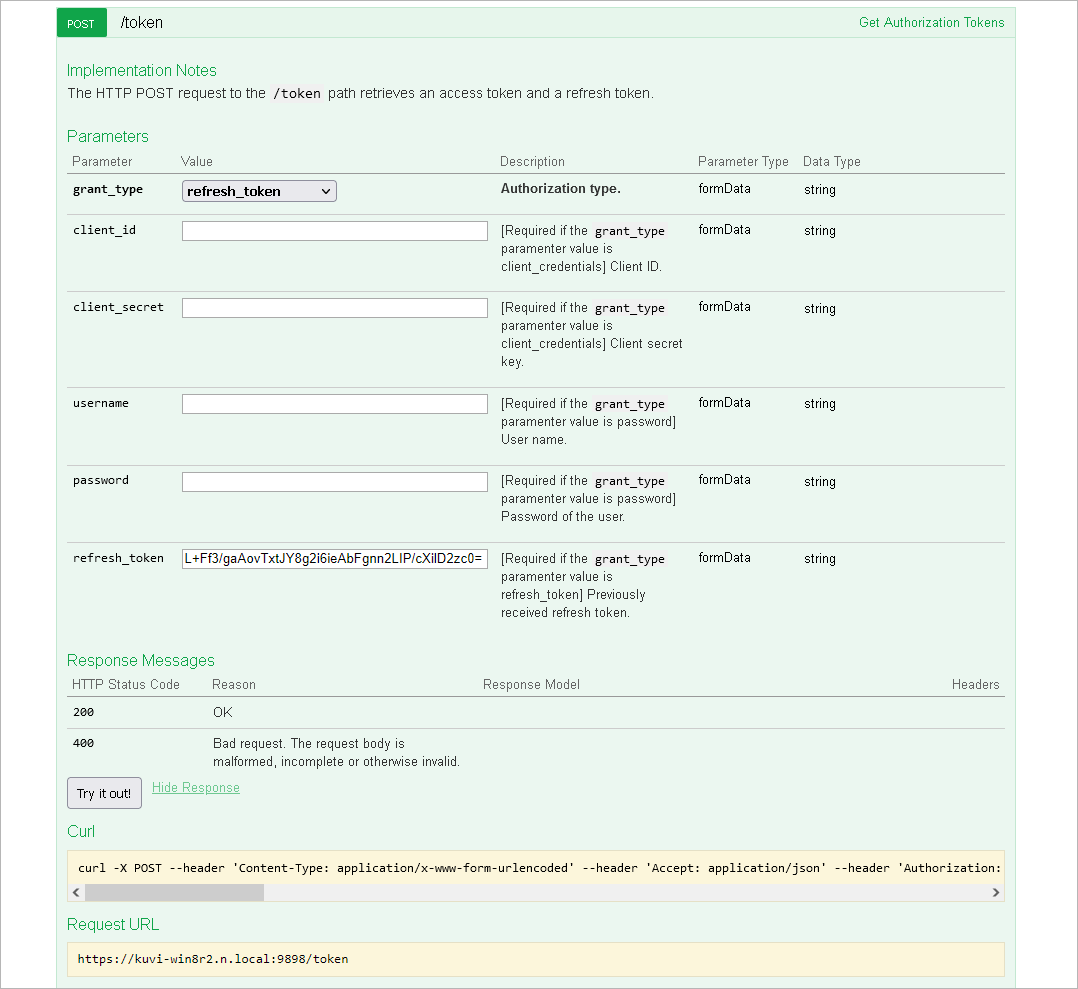Screen dimensions: 1078x989
Task: Click the Curl section heading
Action: point(81,832)
